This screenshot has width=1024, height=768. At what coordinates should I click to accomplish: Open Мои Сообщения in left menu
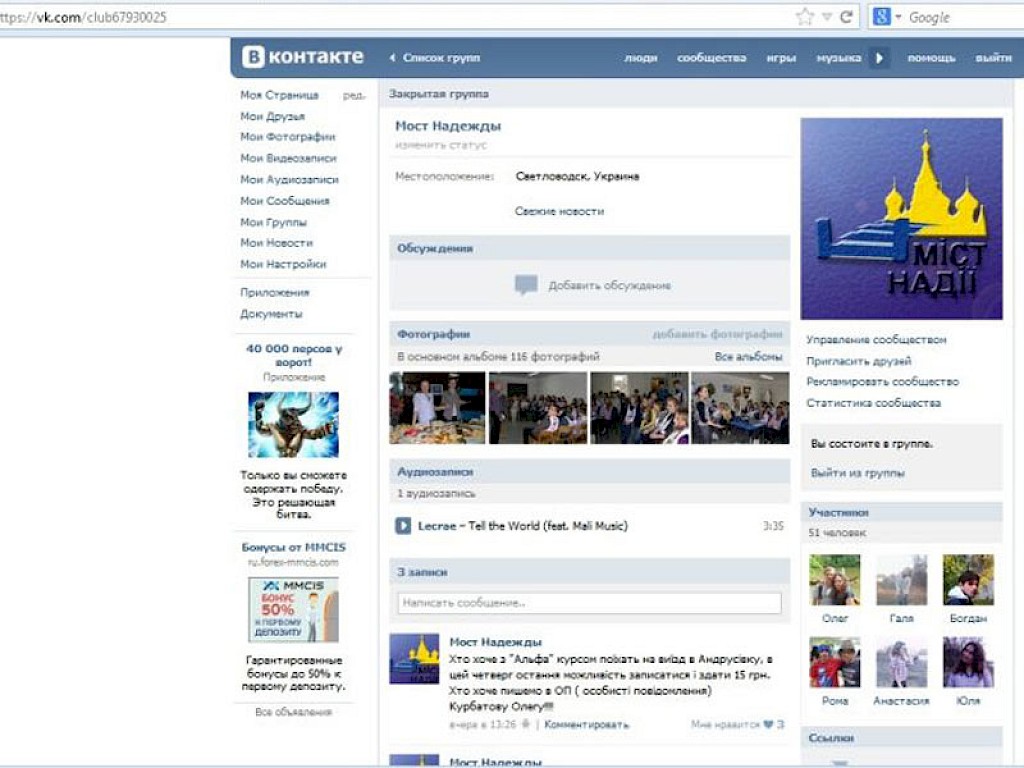click(284, 201)
